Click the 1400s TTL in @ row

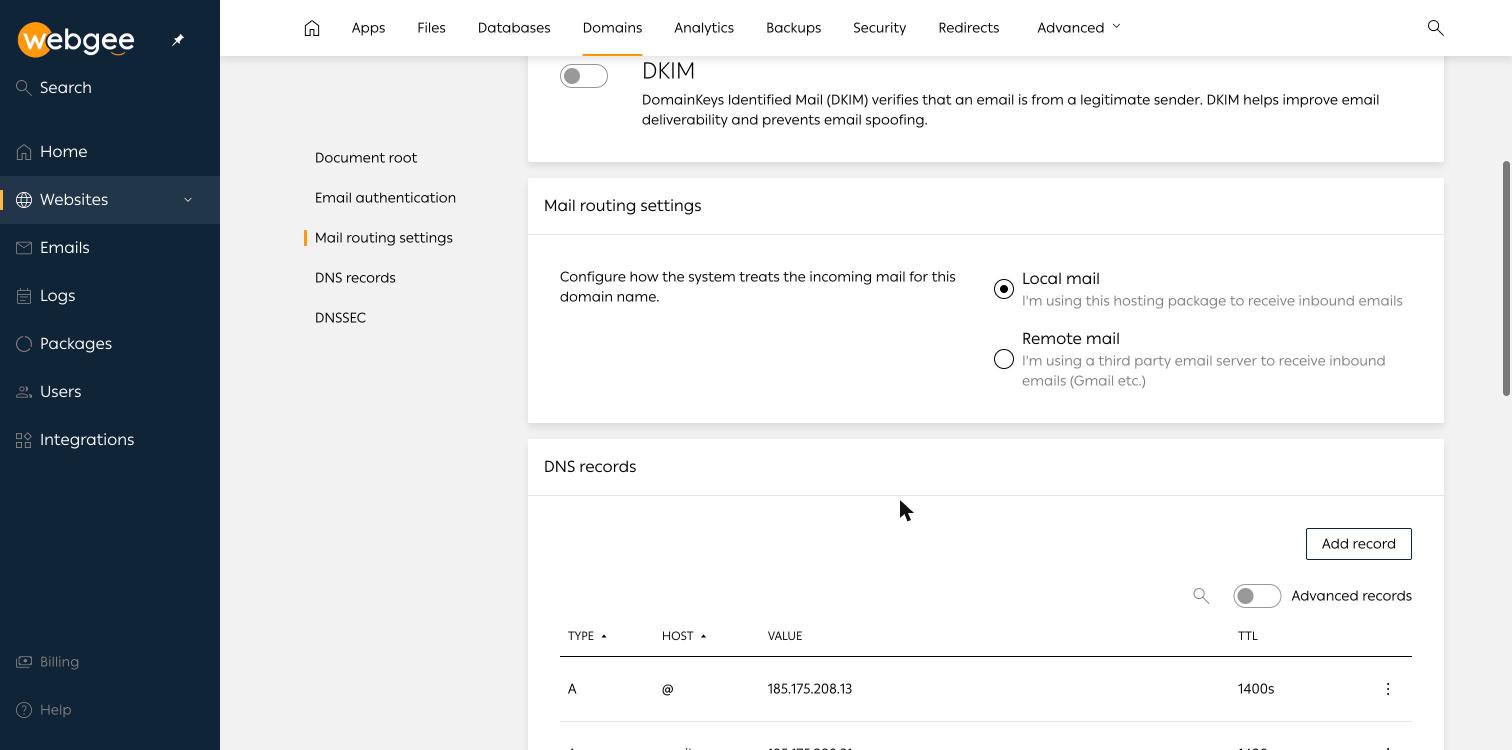1256,689
